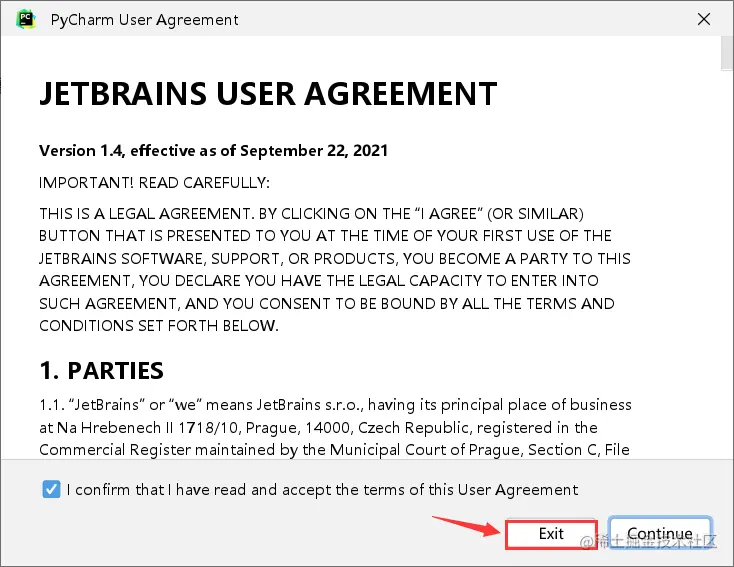This screenshot has height=567, width=734.
Task: Click the line mentioning Na Hrebenech II Prague
Action: click(318, 427)
